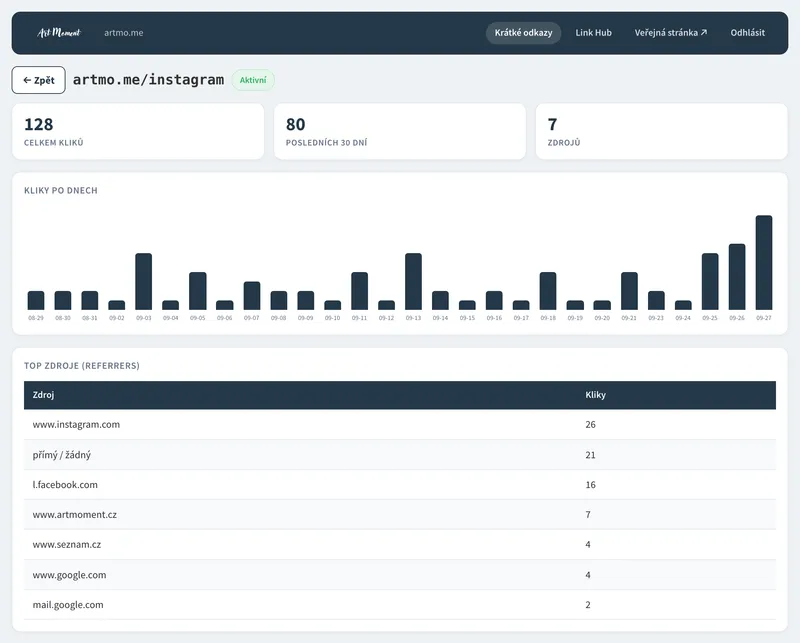This screenshot has height=643, width=800.
Task: Click the chart bar for 09-25
Action: (710, 282)
